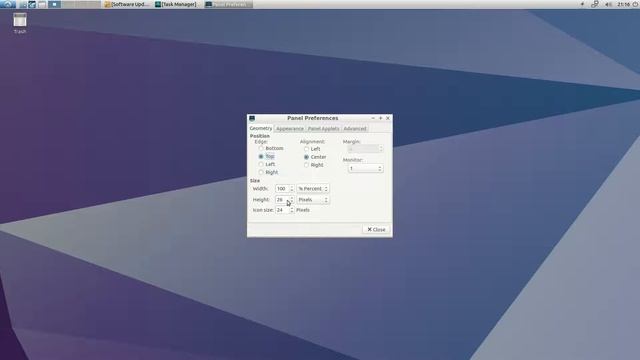Open the Advanced tab

coord(355,129)
